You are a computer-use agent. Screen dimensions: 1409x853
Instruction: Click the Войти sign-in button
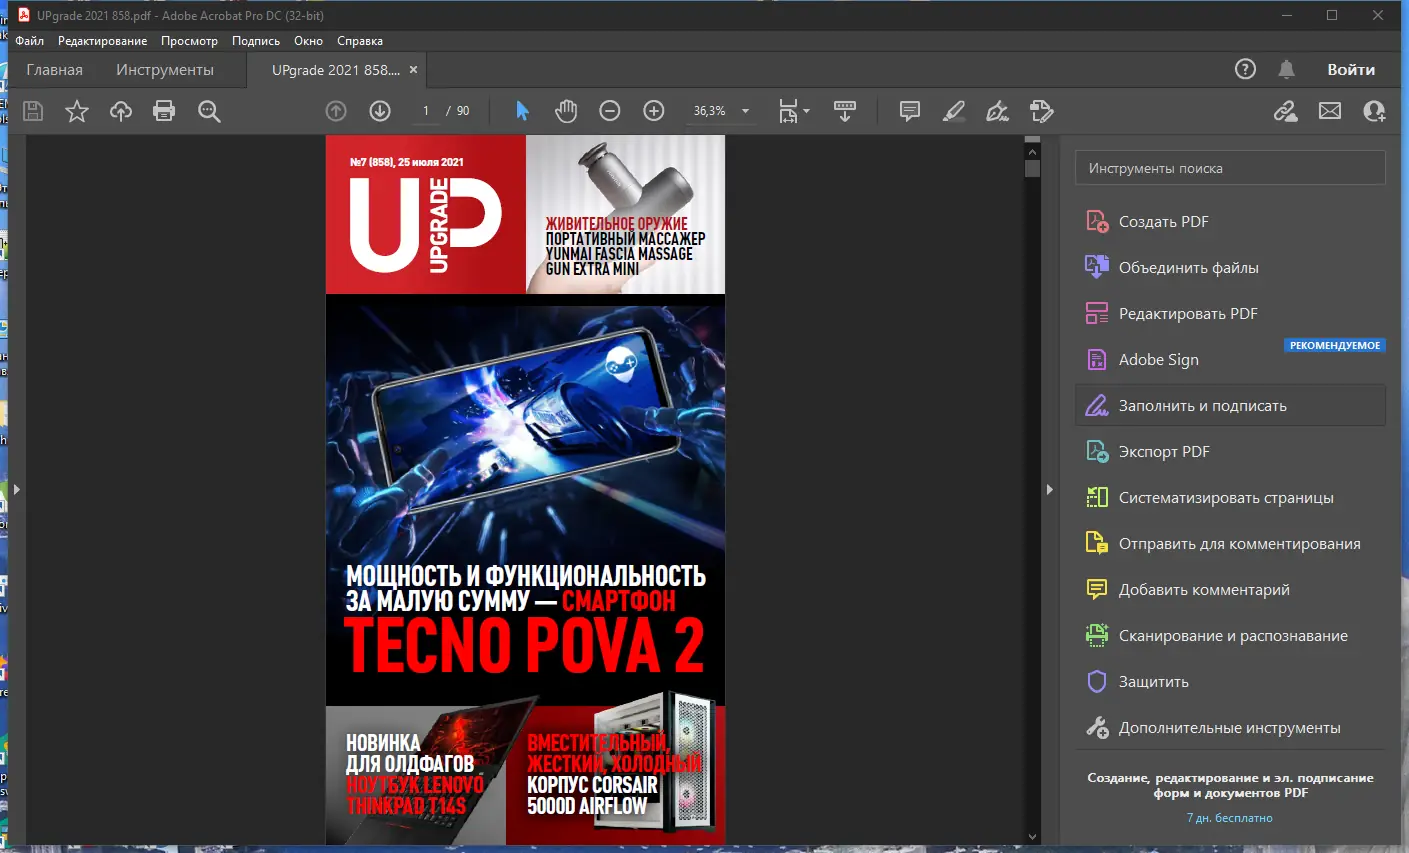tap(1351, 69)
